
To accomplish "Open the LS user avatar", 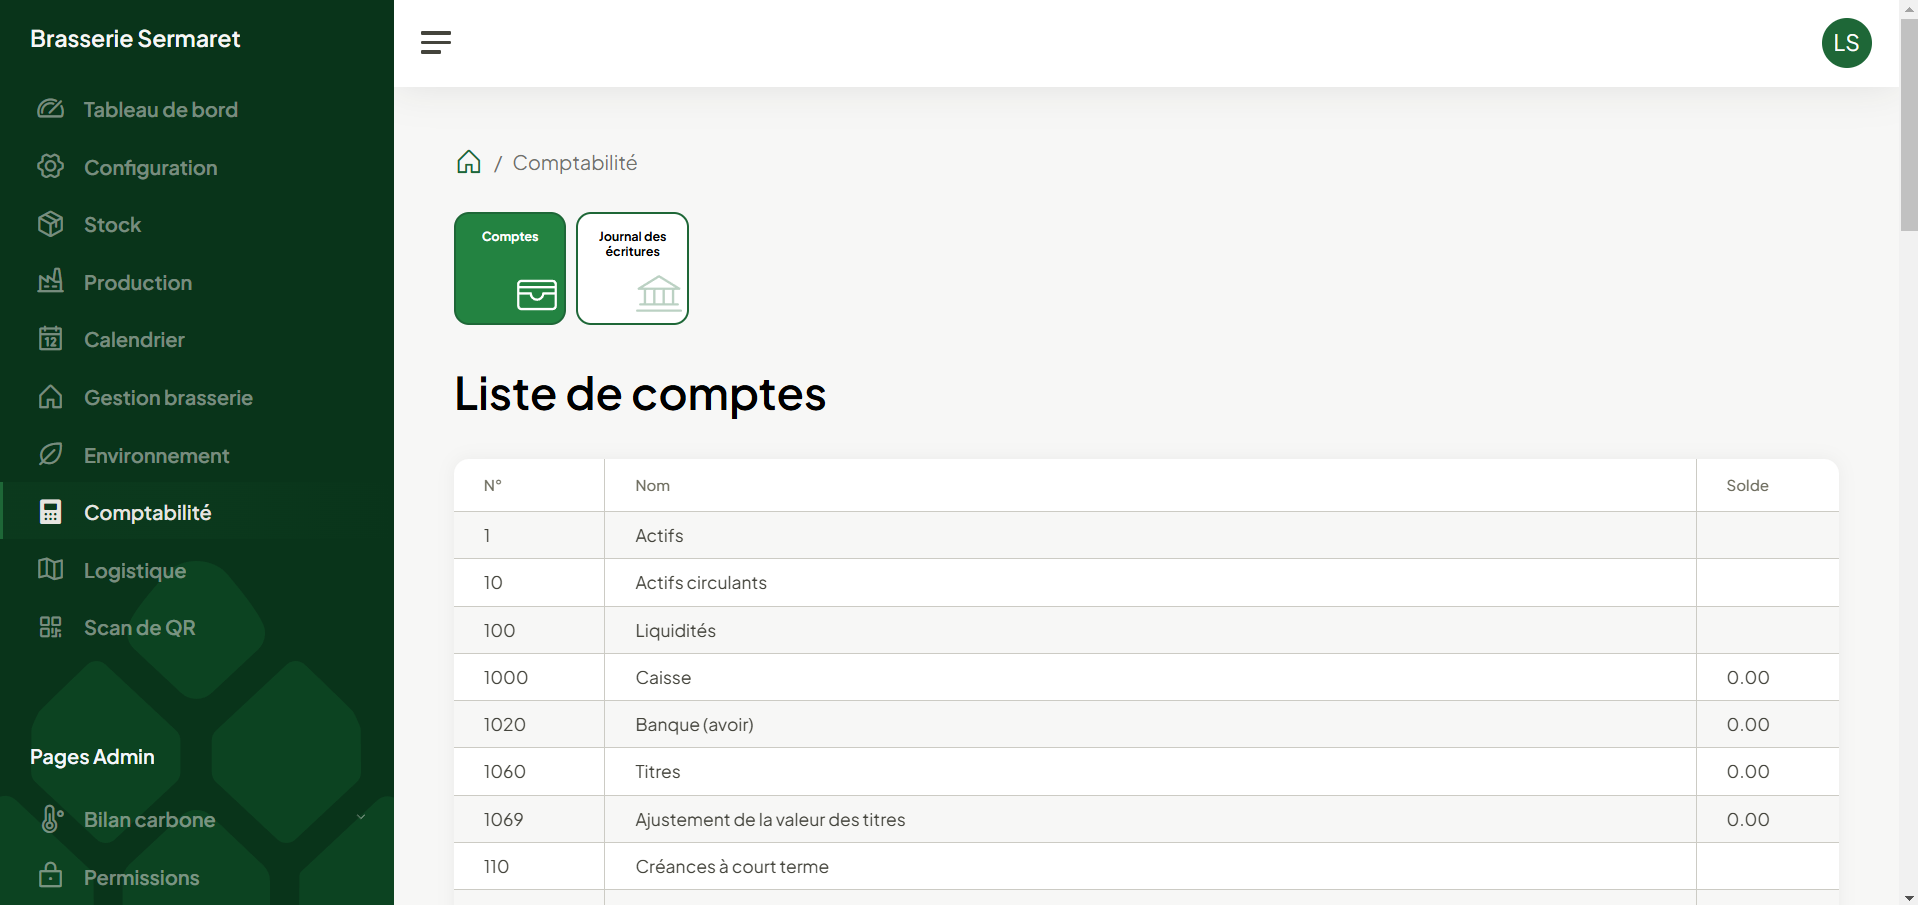I will (x=1846, y=43).
